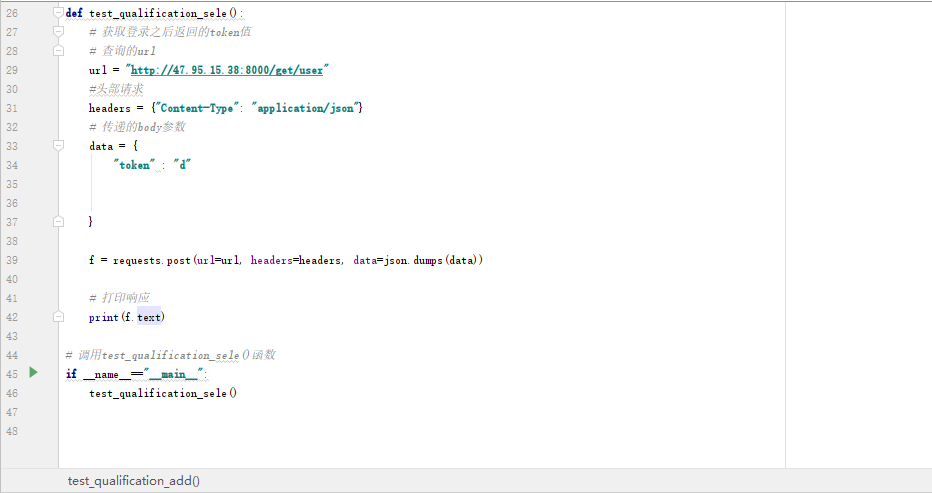Viewport: 932px width, 493px height.
Task: Click "__main__" string in the if statement
Action: pyautogui.click(x=174, y=374)
